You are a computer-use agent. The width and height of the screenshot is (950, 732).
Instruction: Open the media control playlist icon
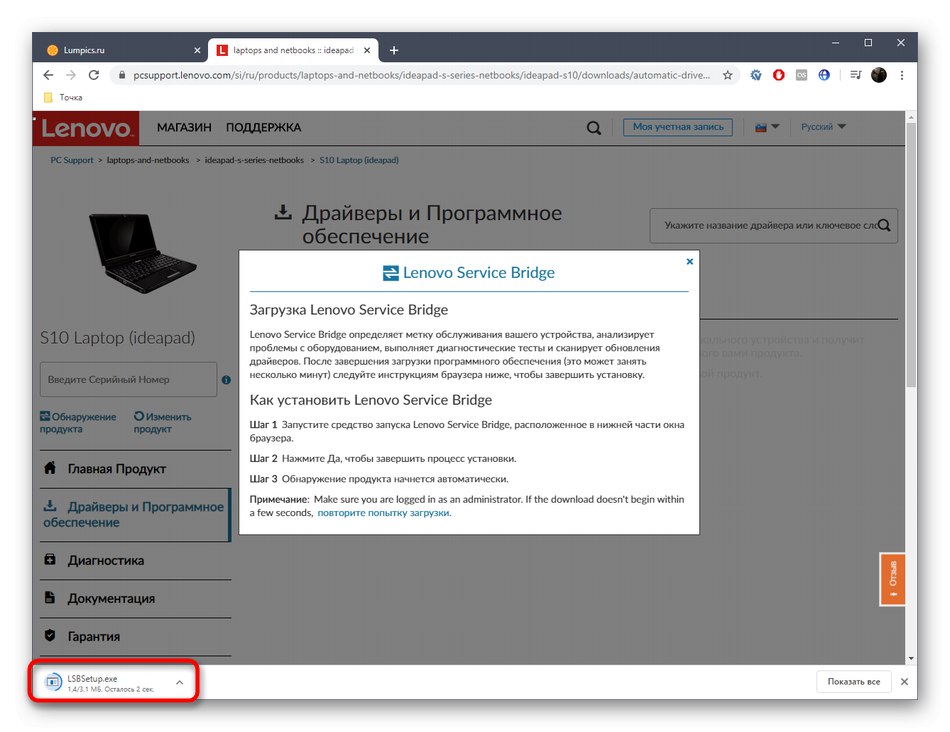[855, 75]
